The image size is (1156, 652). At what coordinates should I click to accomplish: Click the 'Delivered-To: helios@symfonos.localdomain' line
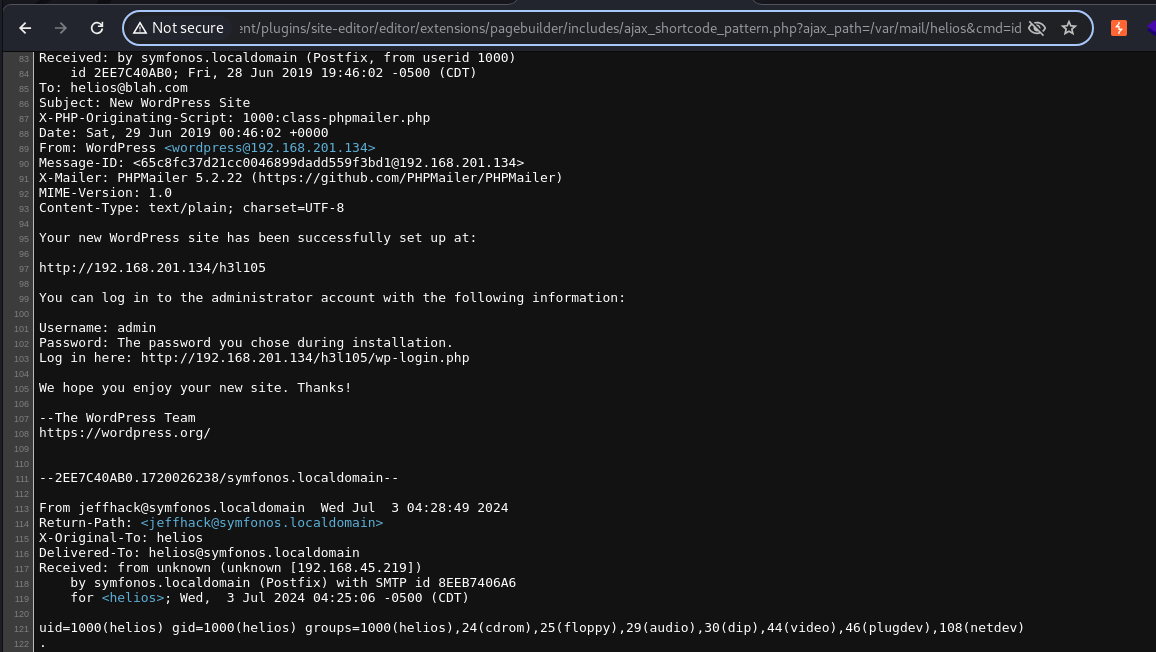(199, 552)
